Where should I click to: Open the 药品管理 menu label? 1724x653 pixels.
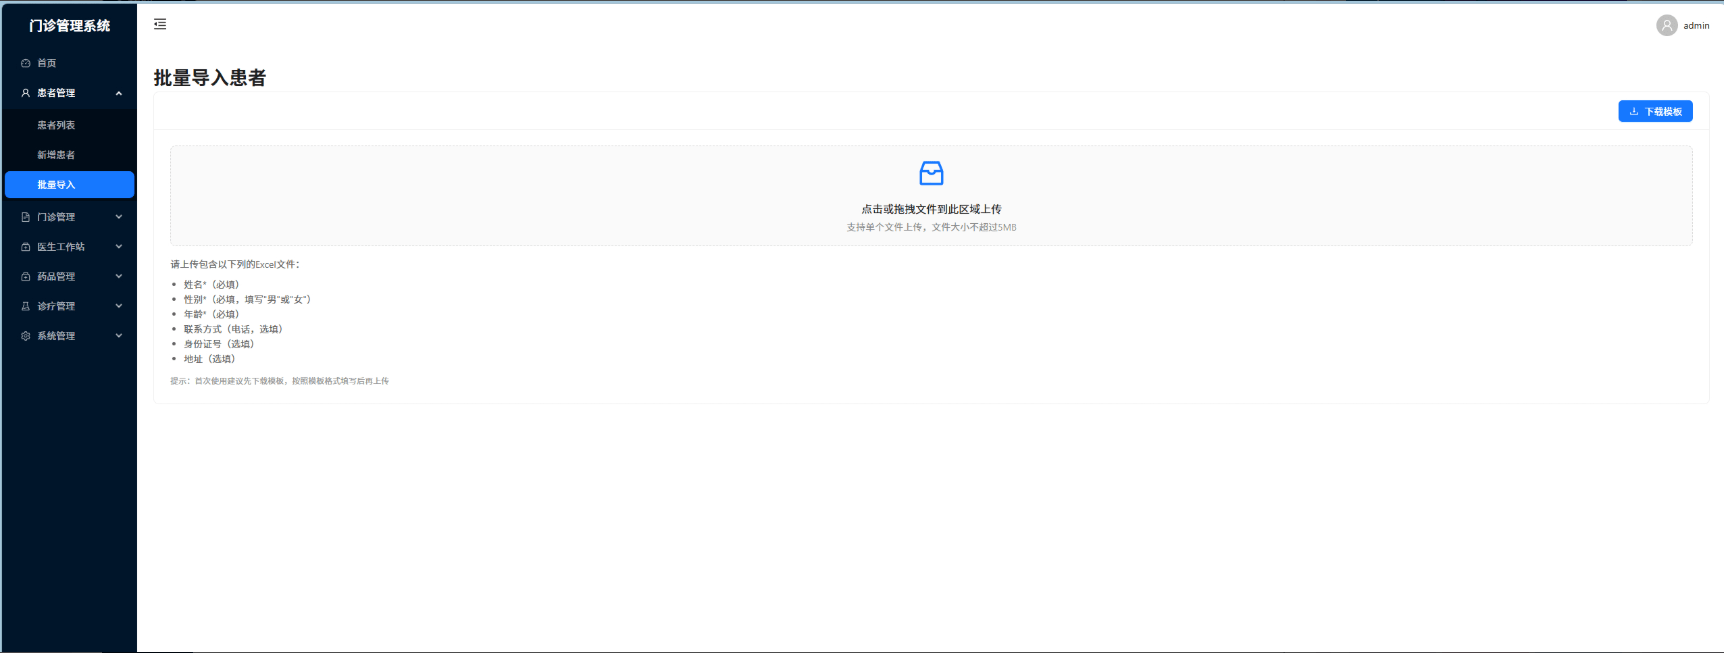56,277
